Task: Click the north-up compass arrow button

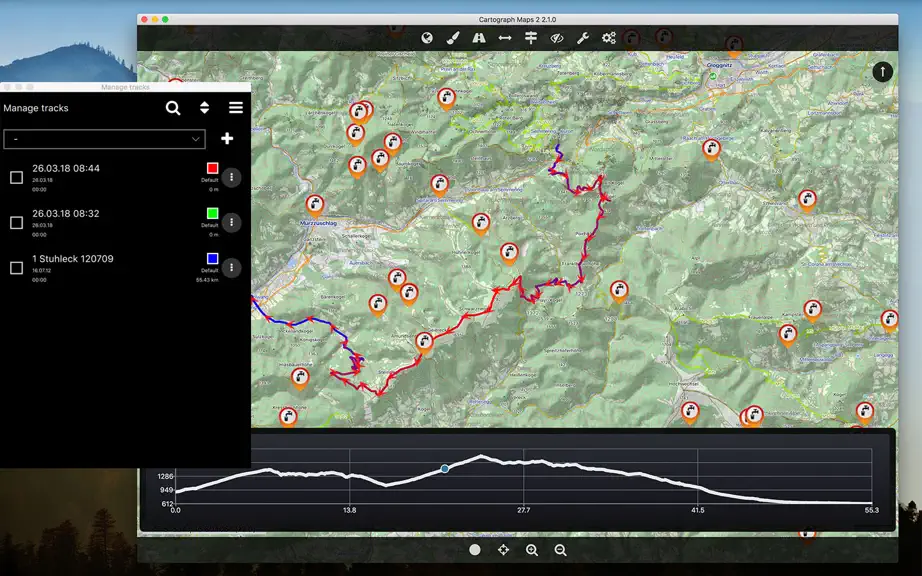Action: [x=882, y=72]
